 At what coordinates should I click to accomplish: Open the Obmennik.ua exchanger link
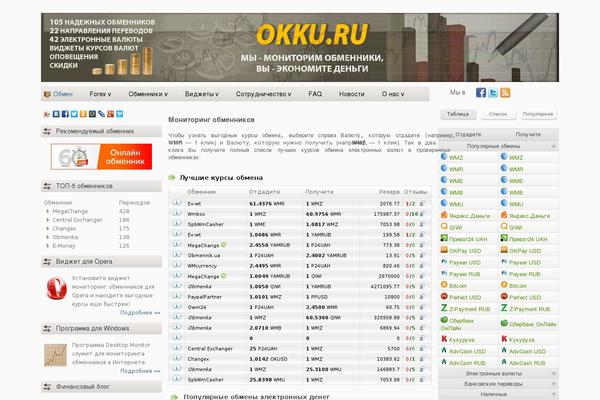click(x=204, y=255)
